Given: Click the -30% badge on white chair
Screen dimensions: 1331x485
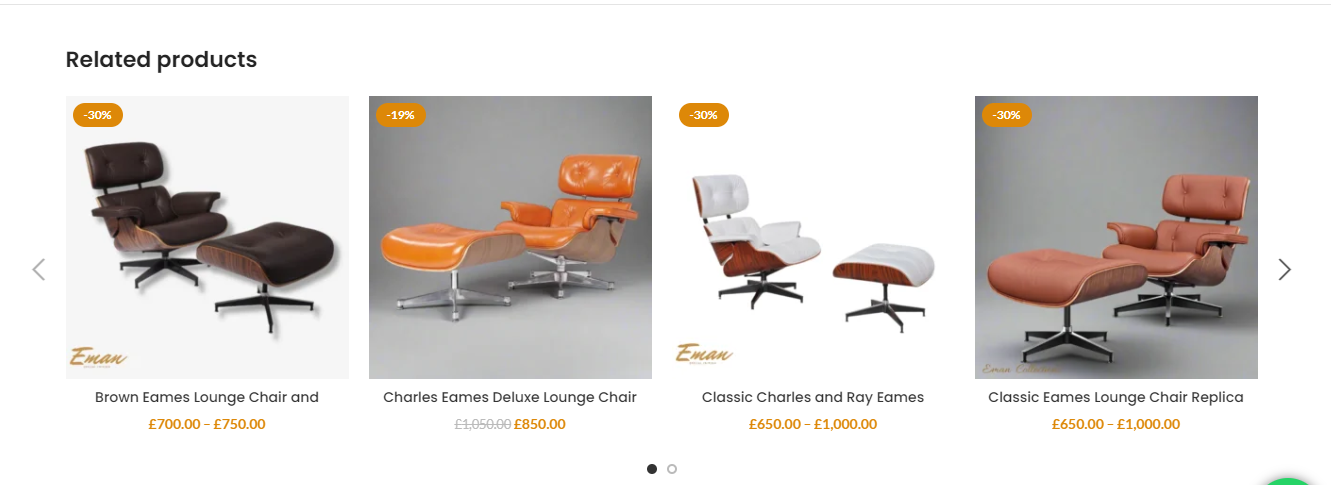Looking at the screenshot, I should point(704,115).
